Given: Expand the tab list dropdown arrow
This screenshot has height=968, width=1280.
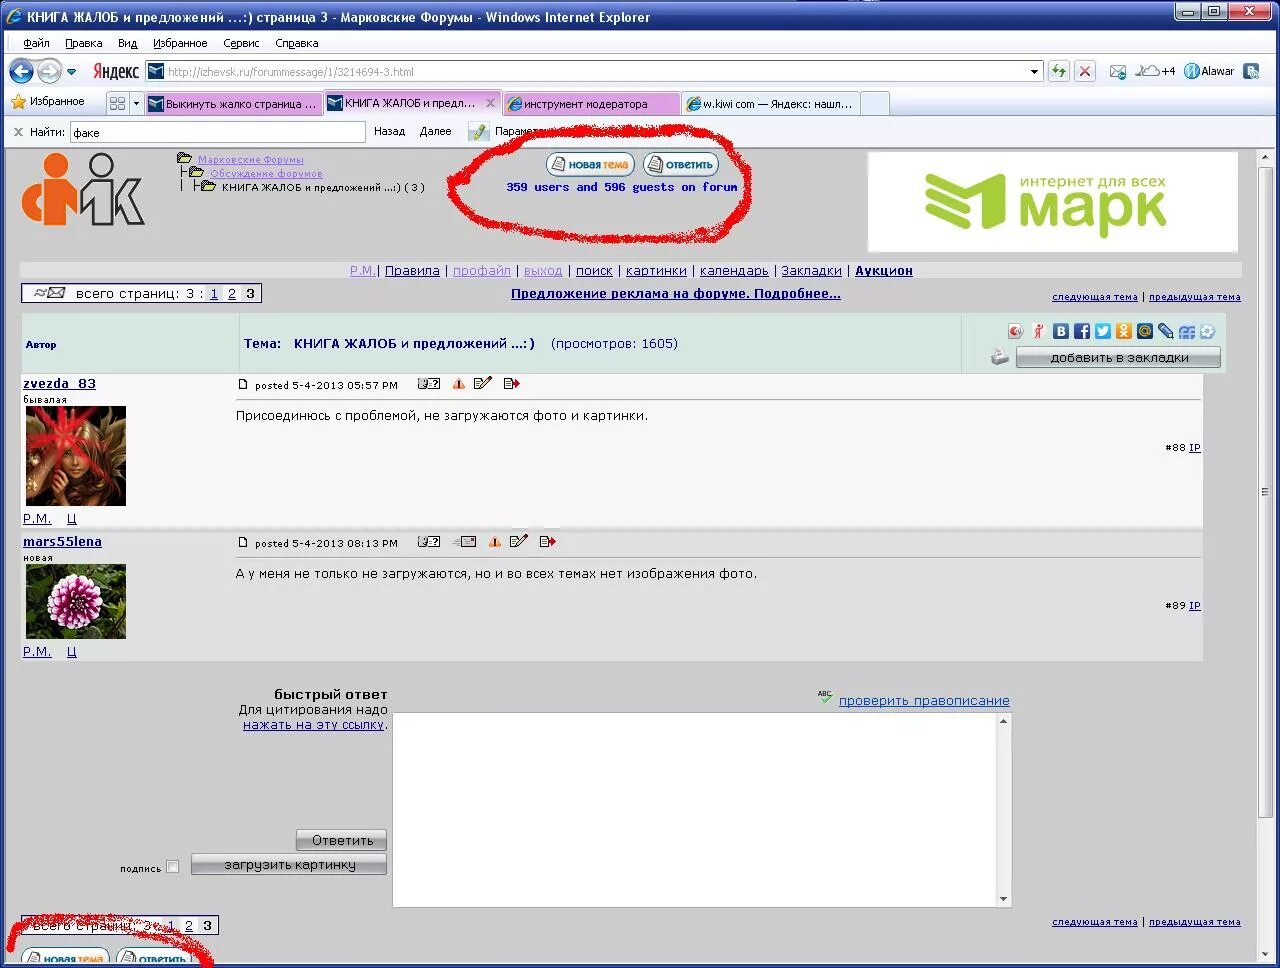Looking at the screenshot, I should (x=137, y=103).
